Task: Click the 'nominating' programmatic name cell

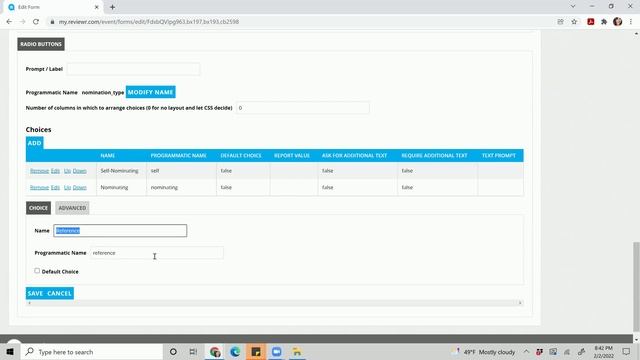Action: (x=181, y=187)
